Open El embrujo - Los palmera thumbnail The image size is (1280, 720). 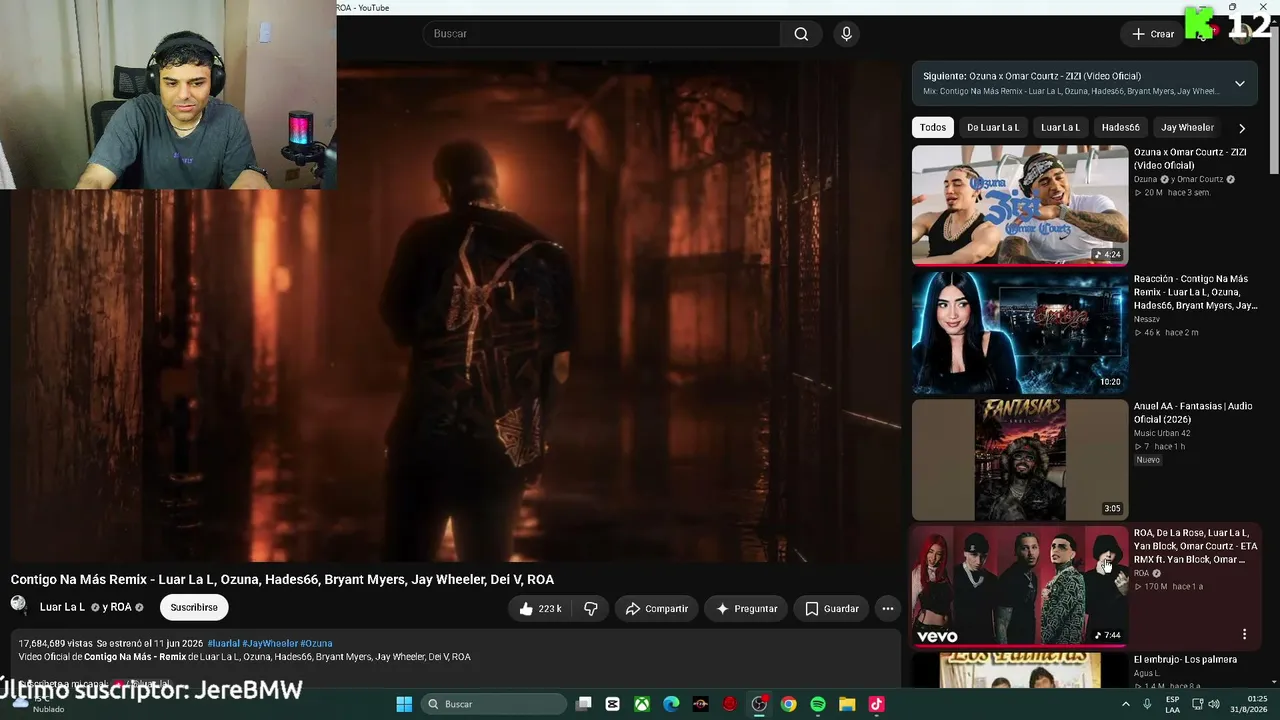pyautogui.click(x=1020, y=670)
